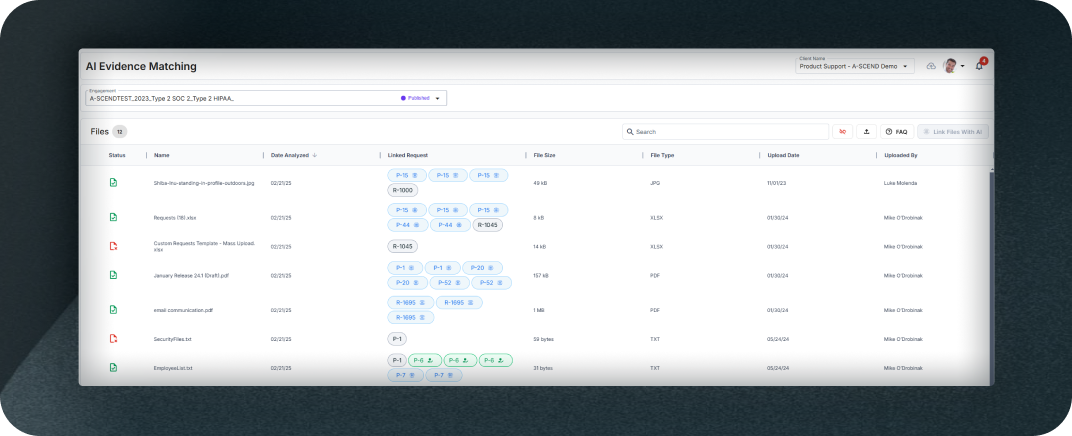This screenshot has height=436, width=1072.
Task: Click file size 31 bytes
Action: click(542, 368)
